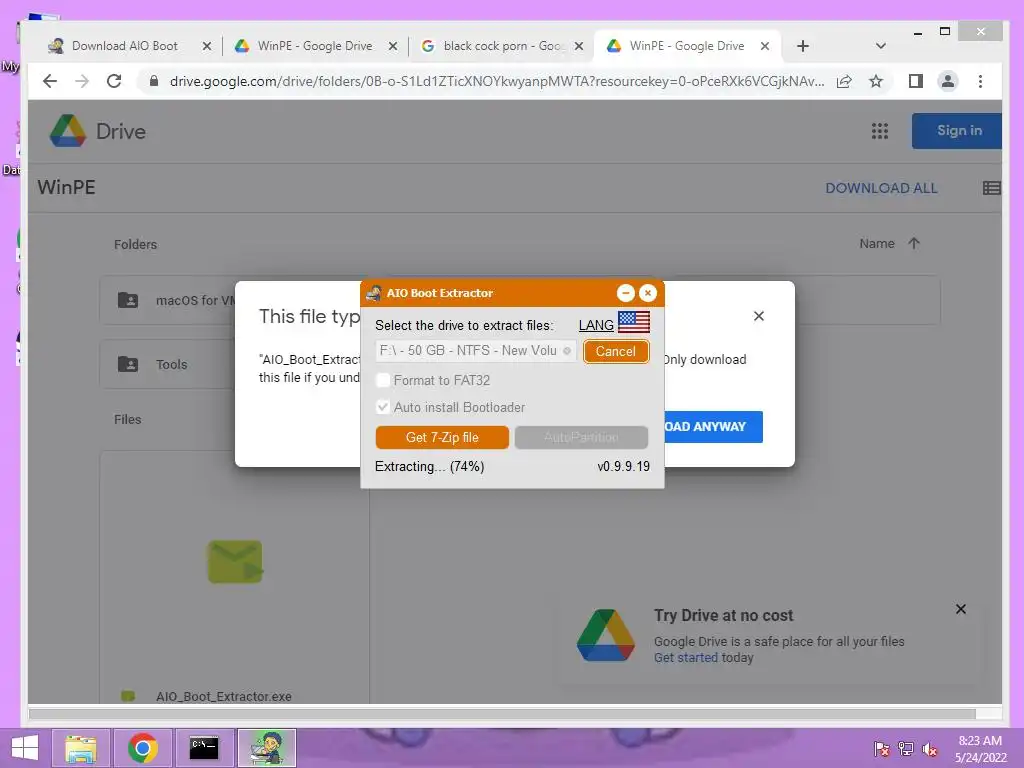
Task: Click the share page icon in address bar
Action: (844, 82)
